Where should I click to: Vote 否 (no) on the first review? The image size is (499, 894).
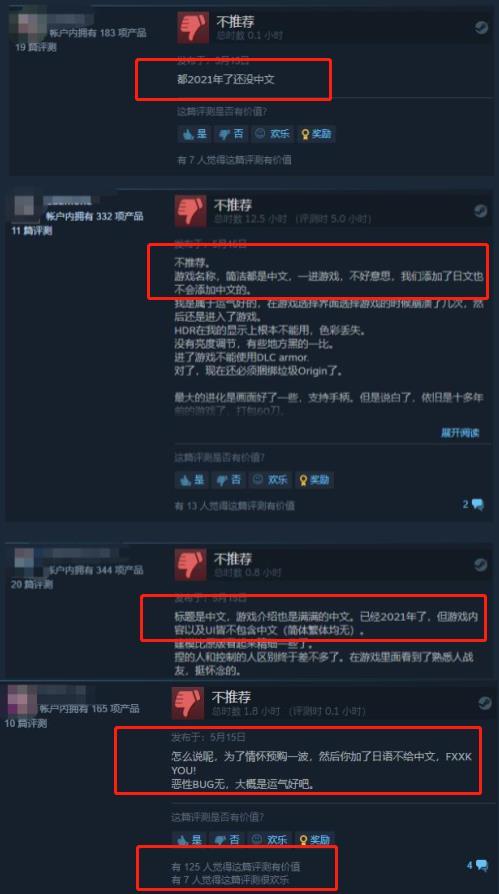[231, 134]
